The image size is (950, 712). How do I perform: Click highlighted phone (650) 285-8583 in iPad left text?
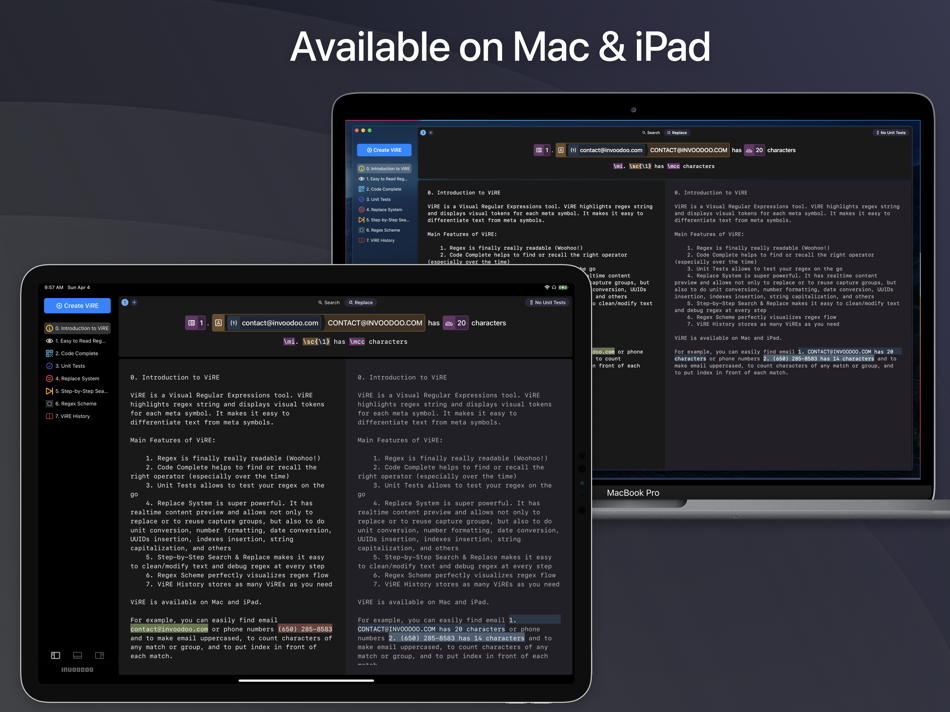305,629
